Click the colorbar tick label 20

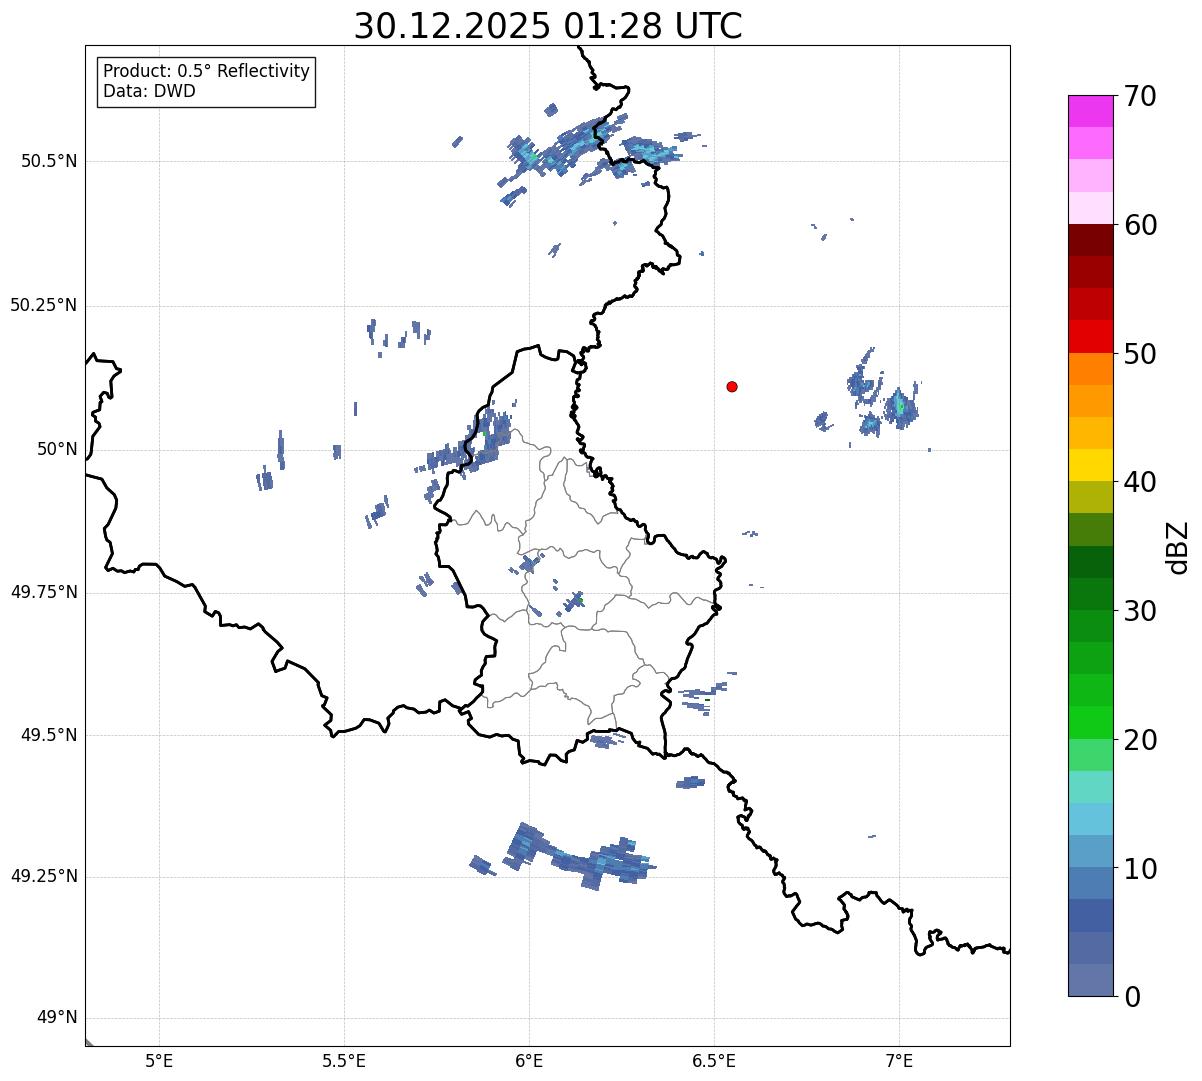[1140, 740]
